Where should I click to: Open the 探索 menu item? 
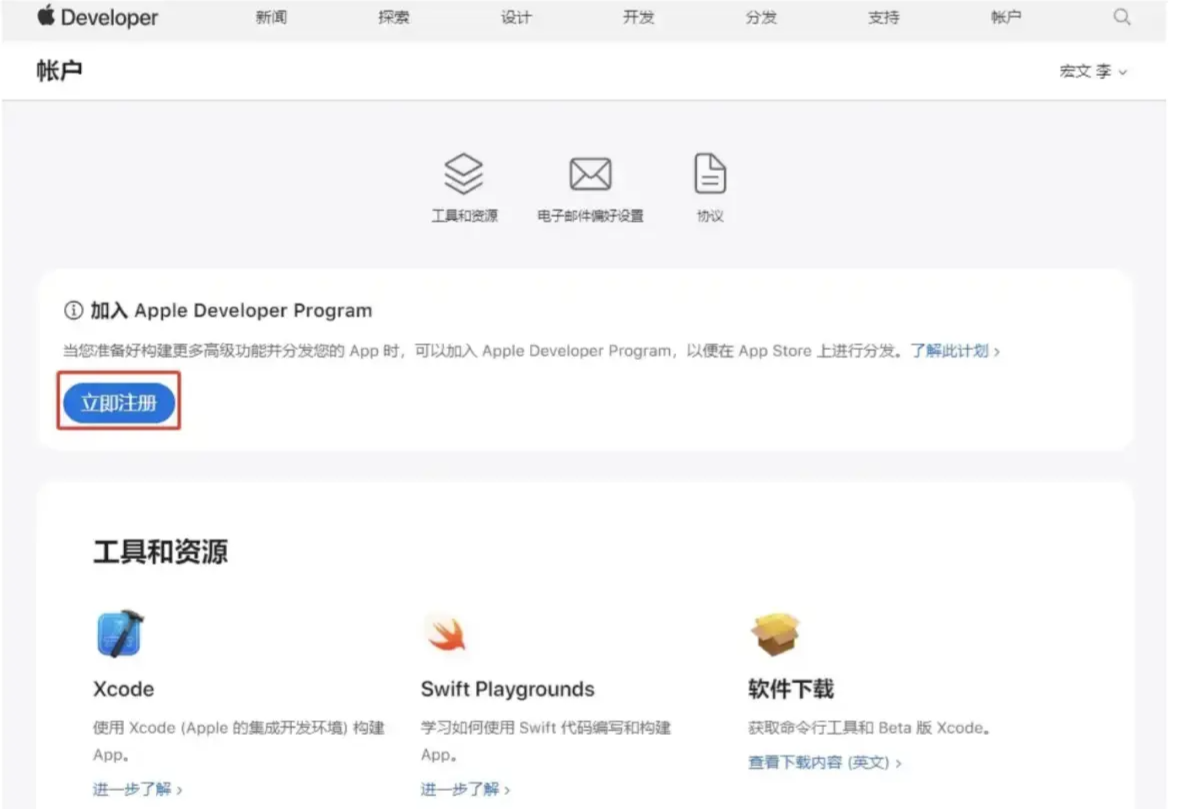tap(394, 17)
